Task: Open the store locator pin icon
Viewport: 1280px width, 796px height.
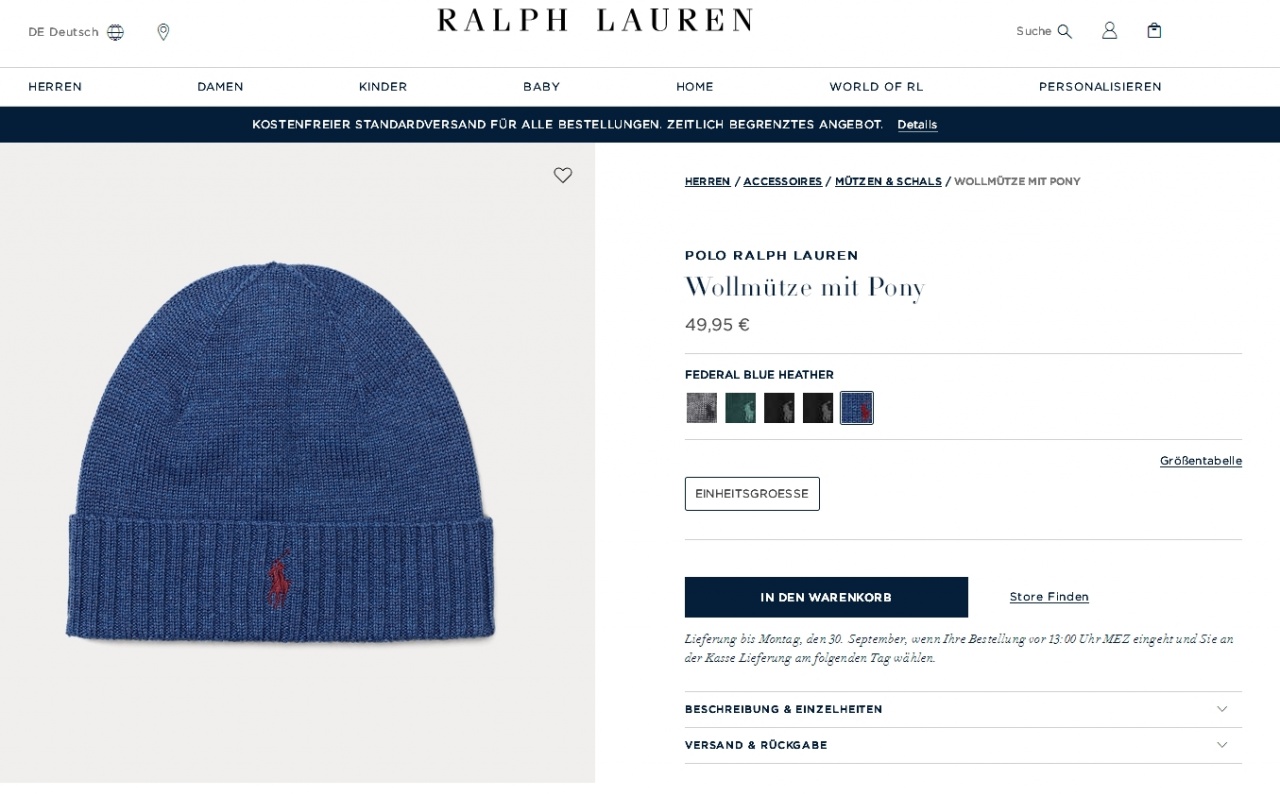Action: pos(163,32)
